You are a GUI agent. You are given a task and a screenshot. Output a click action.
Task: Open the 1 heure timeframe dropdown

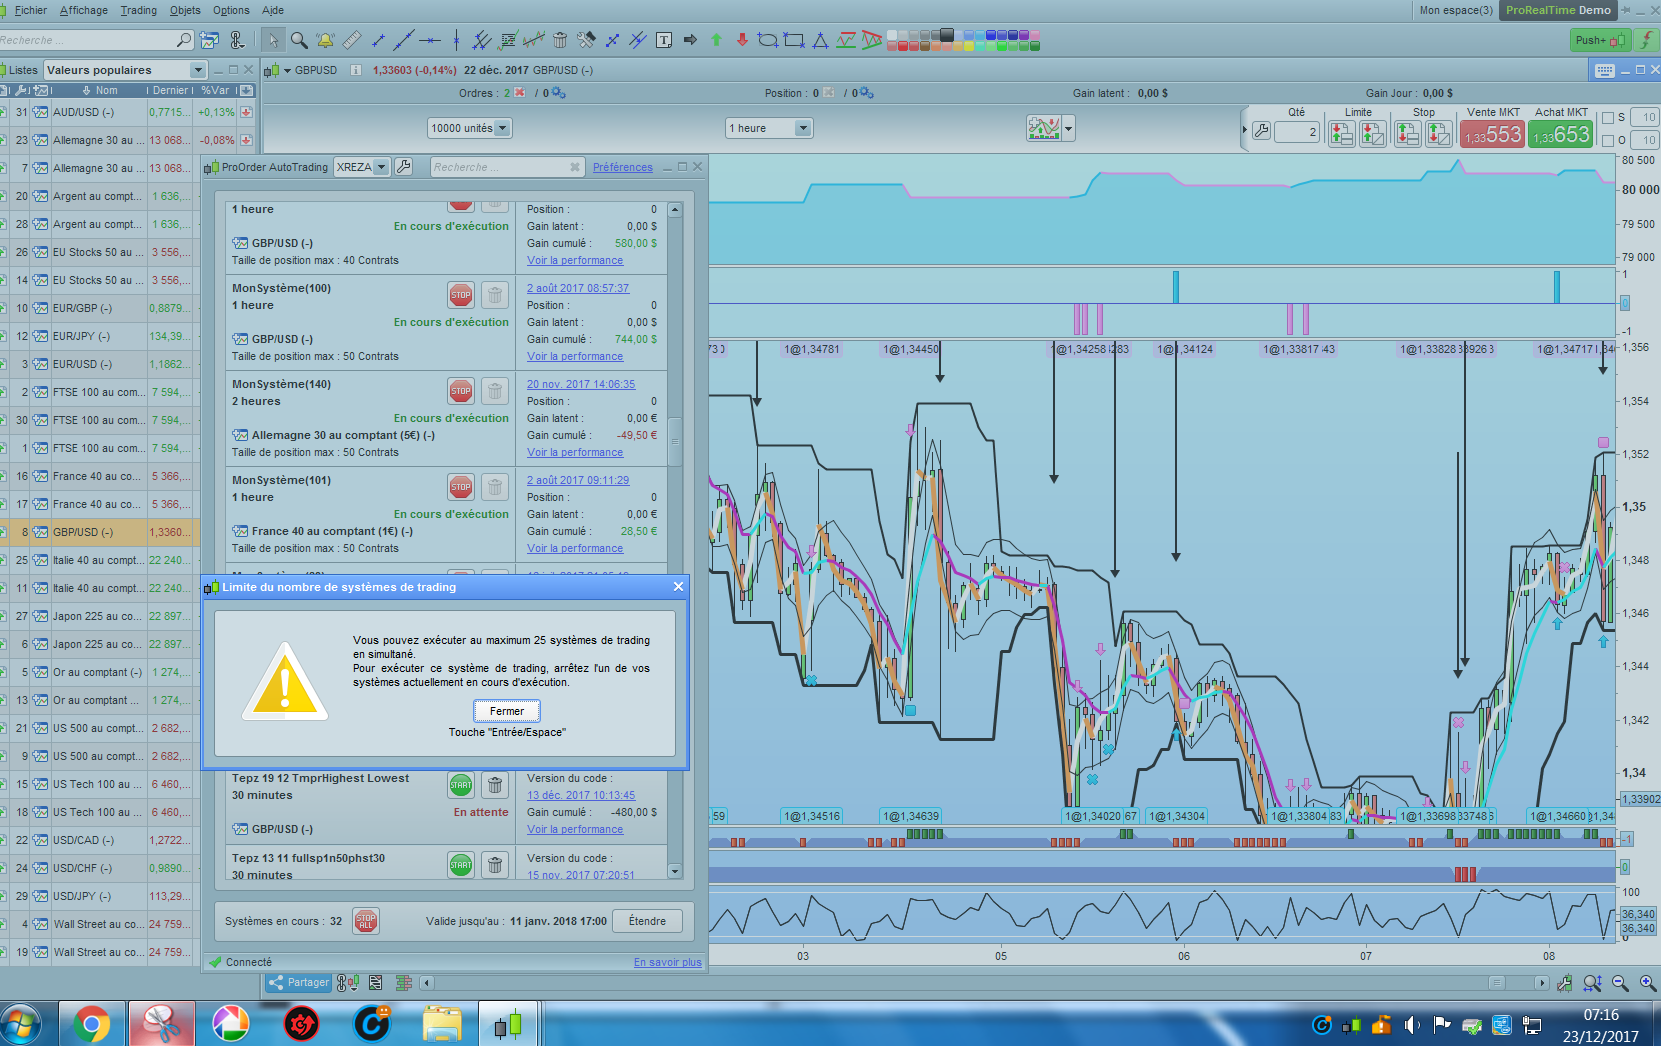tap(802, 128)
